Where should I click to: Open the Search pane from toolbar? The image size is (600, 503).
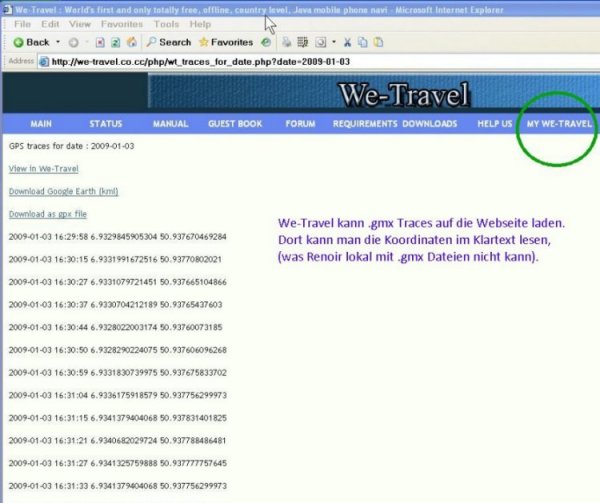pyautogui.click(x=169, y=42)
